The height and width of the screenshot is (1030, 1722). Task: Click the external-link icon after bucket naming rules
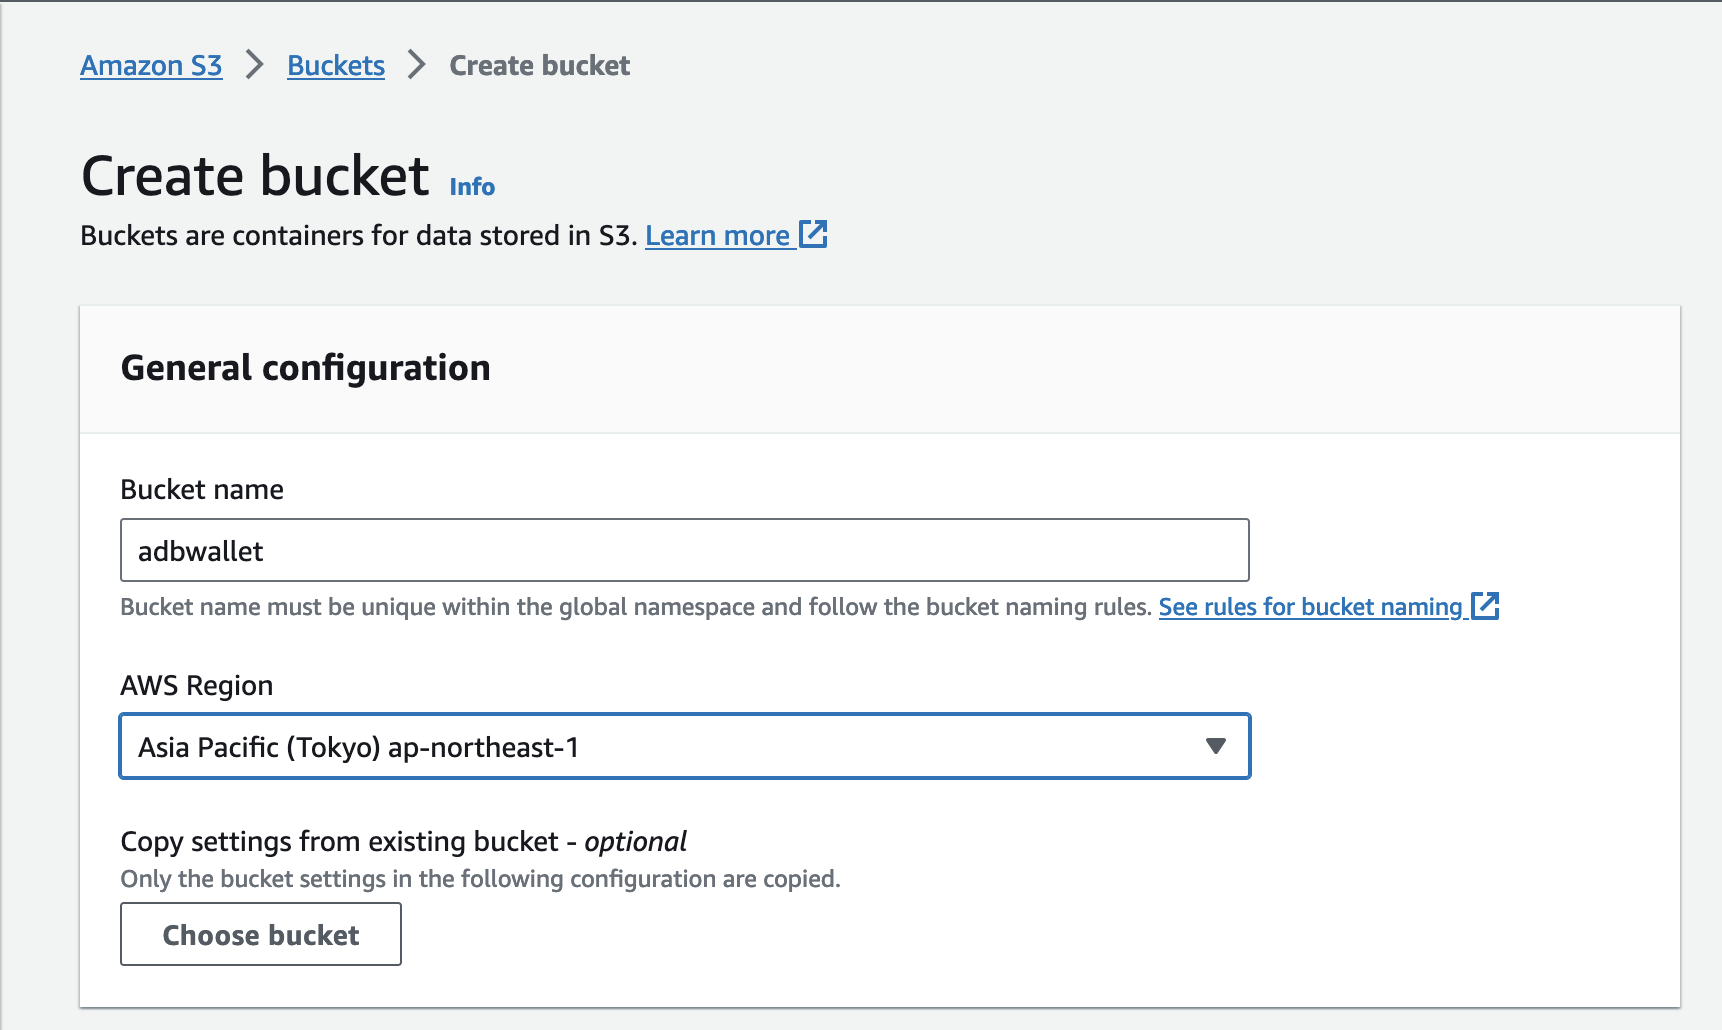click(x=1485, y=606)
